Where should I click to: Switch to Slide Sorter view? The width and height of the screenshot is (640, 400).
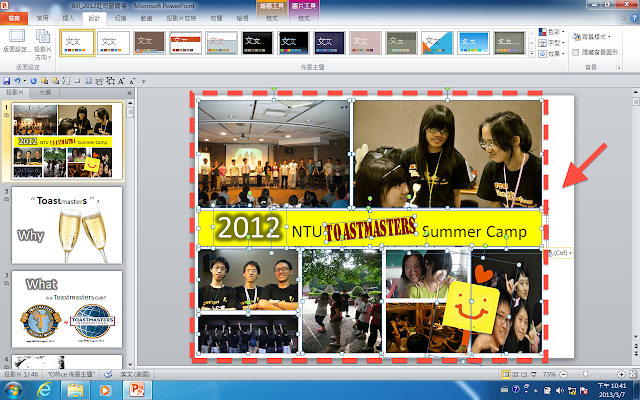[x=516, y=374]
